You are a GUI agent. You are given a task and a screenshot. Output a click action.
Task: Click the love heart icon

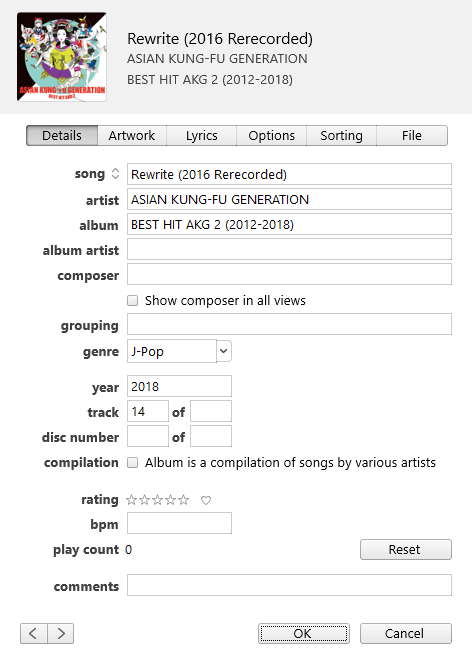pyautogui.click(x=206, y=500)
